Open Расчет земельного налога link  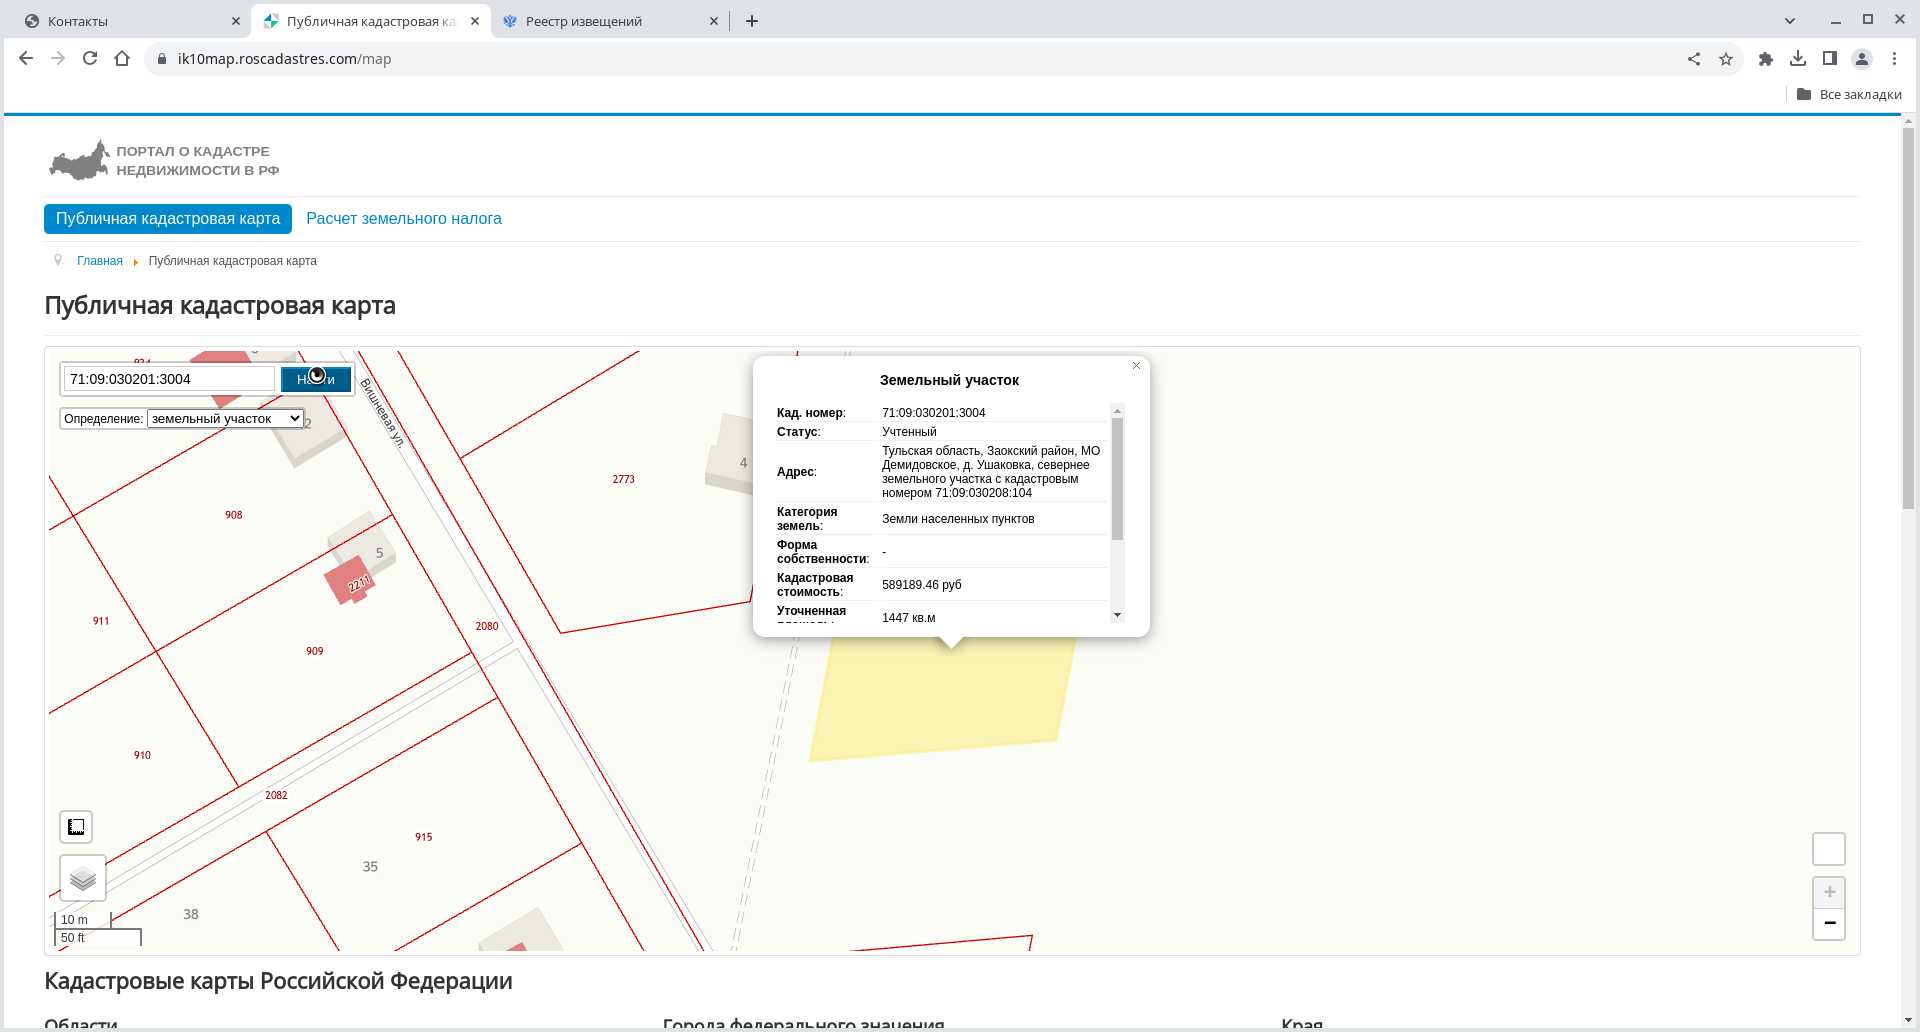tap(403, 219)
